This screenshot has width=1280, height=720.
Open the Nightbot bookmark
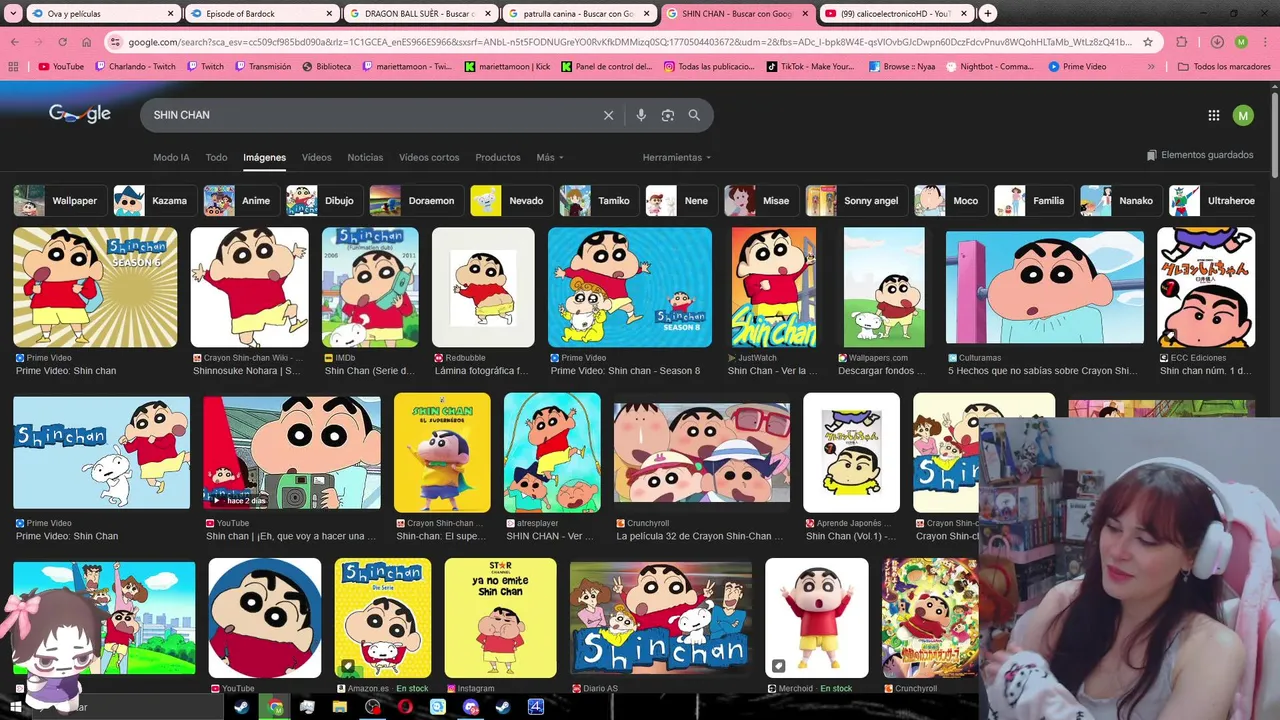point(990,67)
